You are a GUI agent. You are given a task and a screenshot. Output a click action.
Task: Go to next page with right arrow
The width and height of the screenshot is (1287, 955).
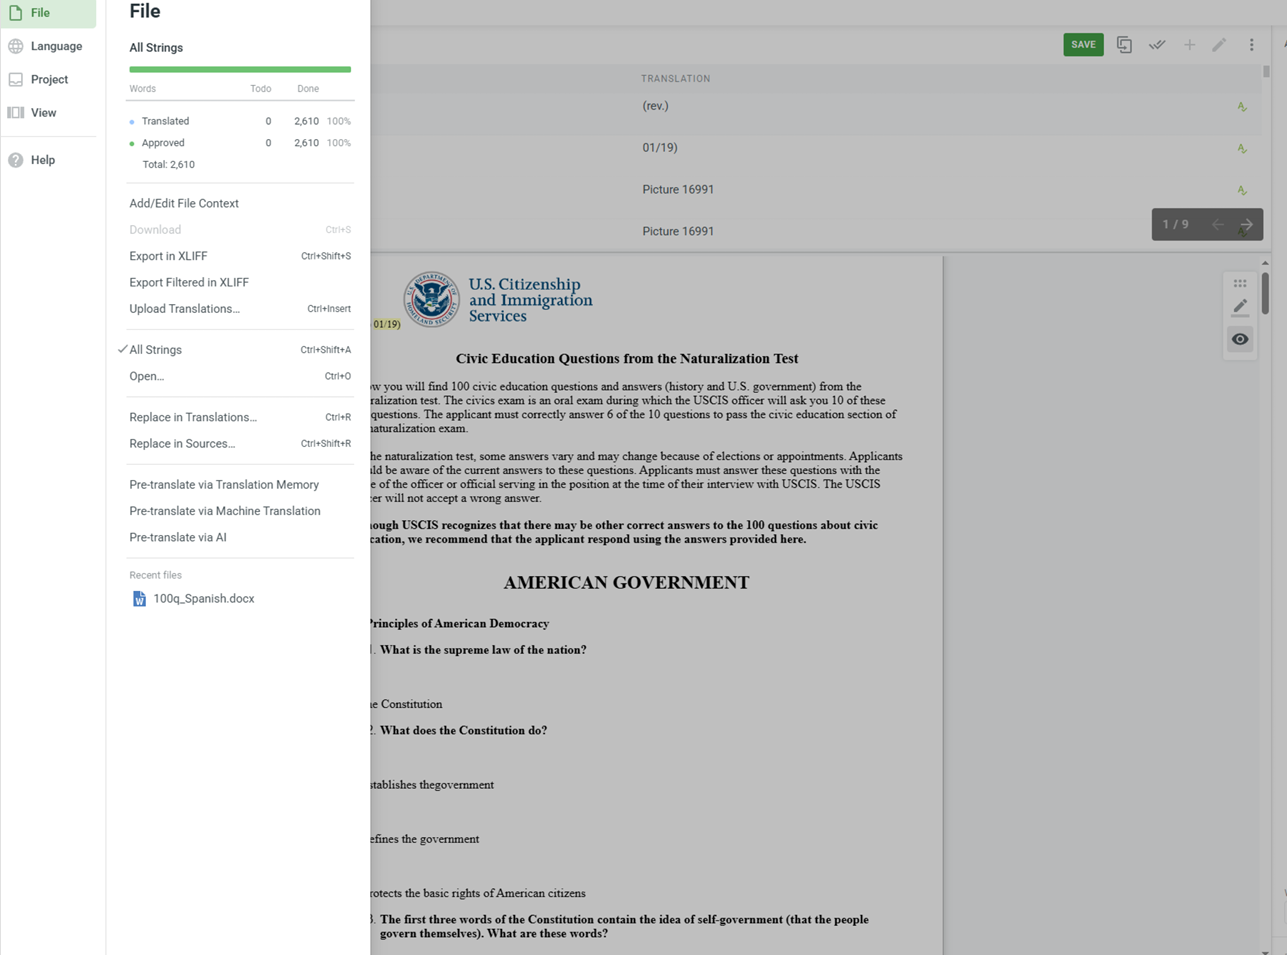pos(1247,224)
